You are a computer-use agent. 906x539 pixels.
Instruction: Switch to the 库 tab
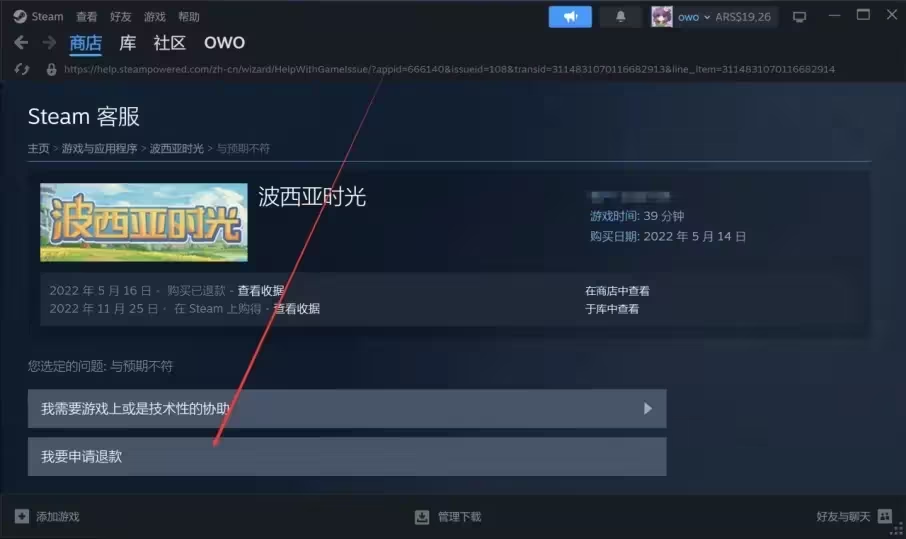[x=127, y=43]
